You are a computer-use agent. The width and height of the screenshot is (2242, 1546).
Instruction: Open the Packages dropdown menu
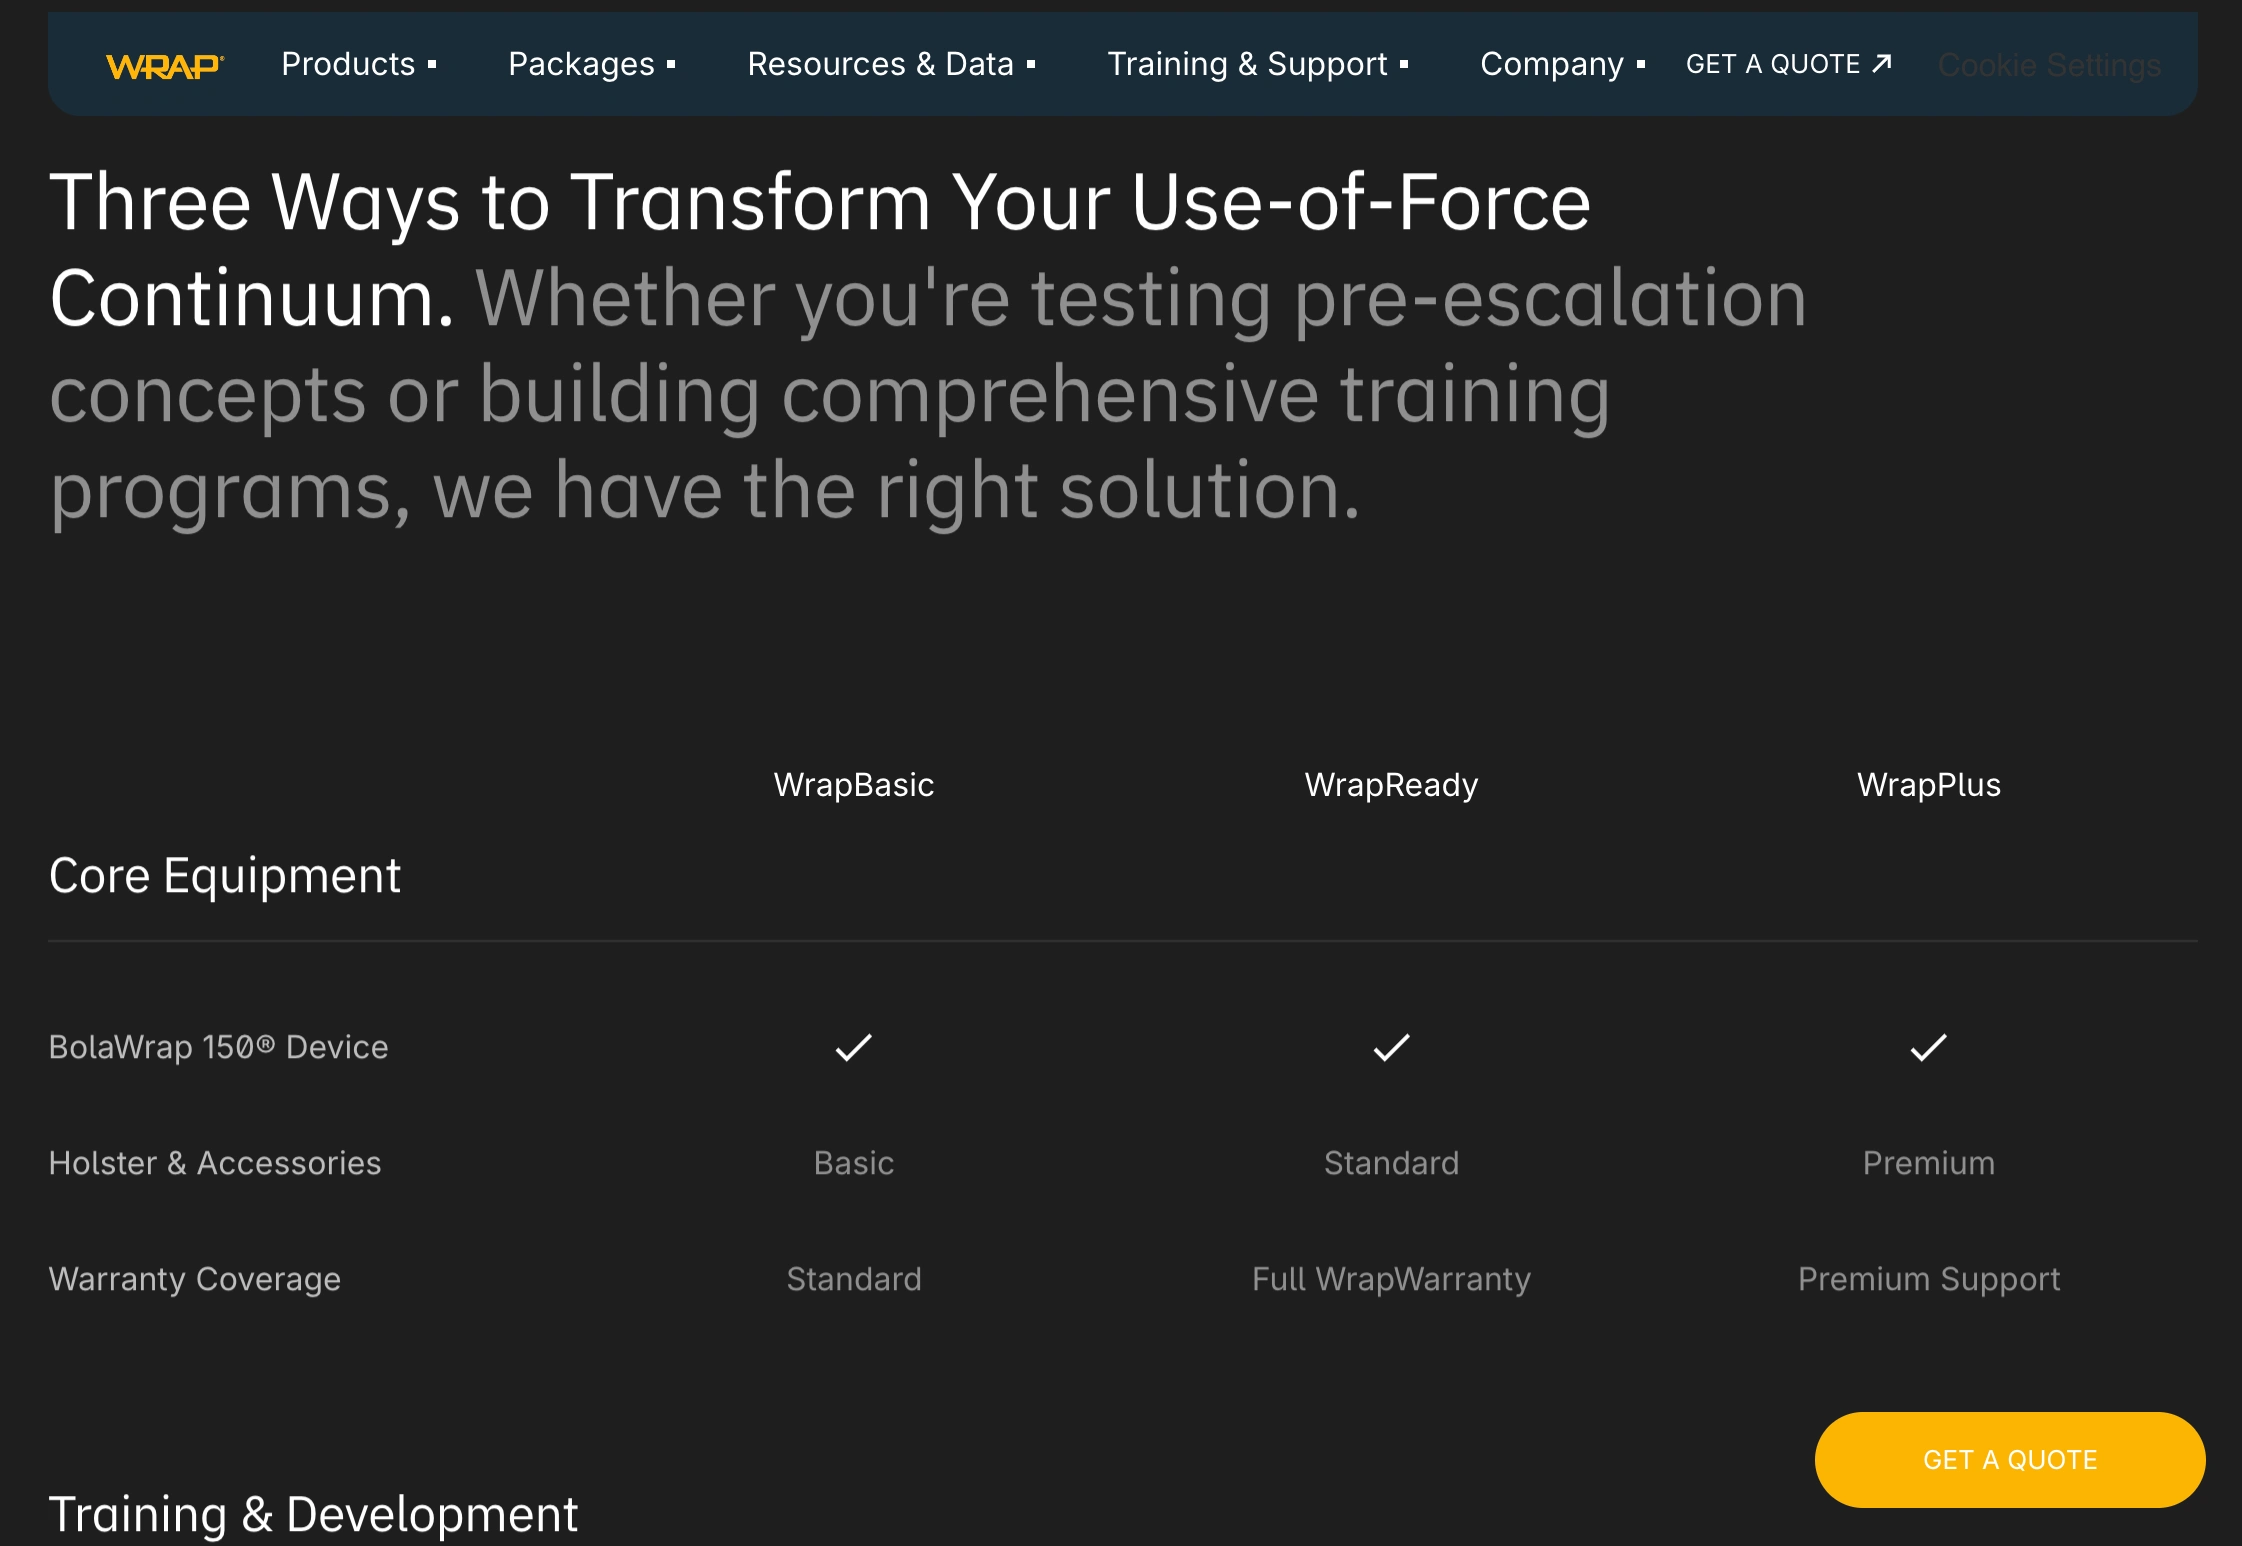coord(592,64)
